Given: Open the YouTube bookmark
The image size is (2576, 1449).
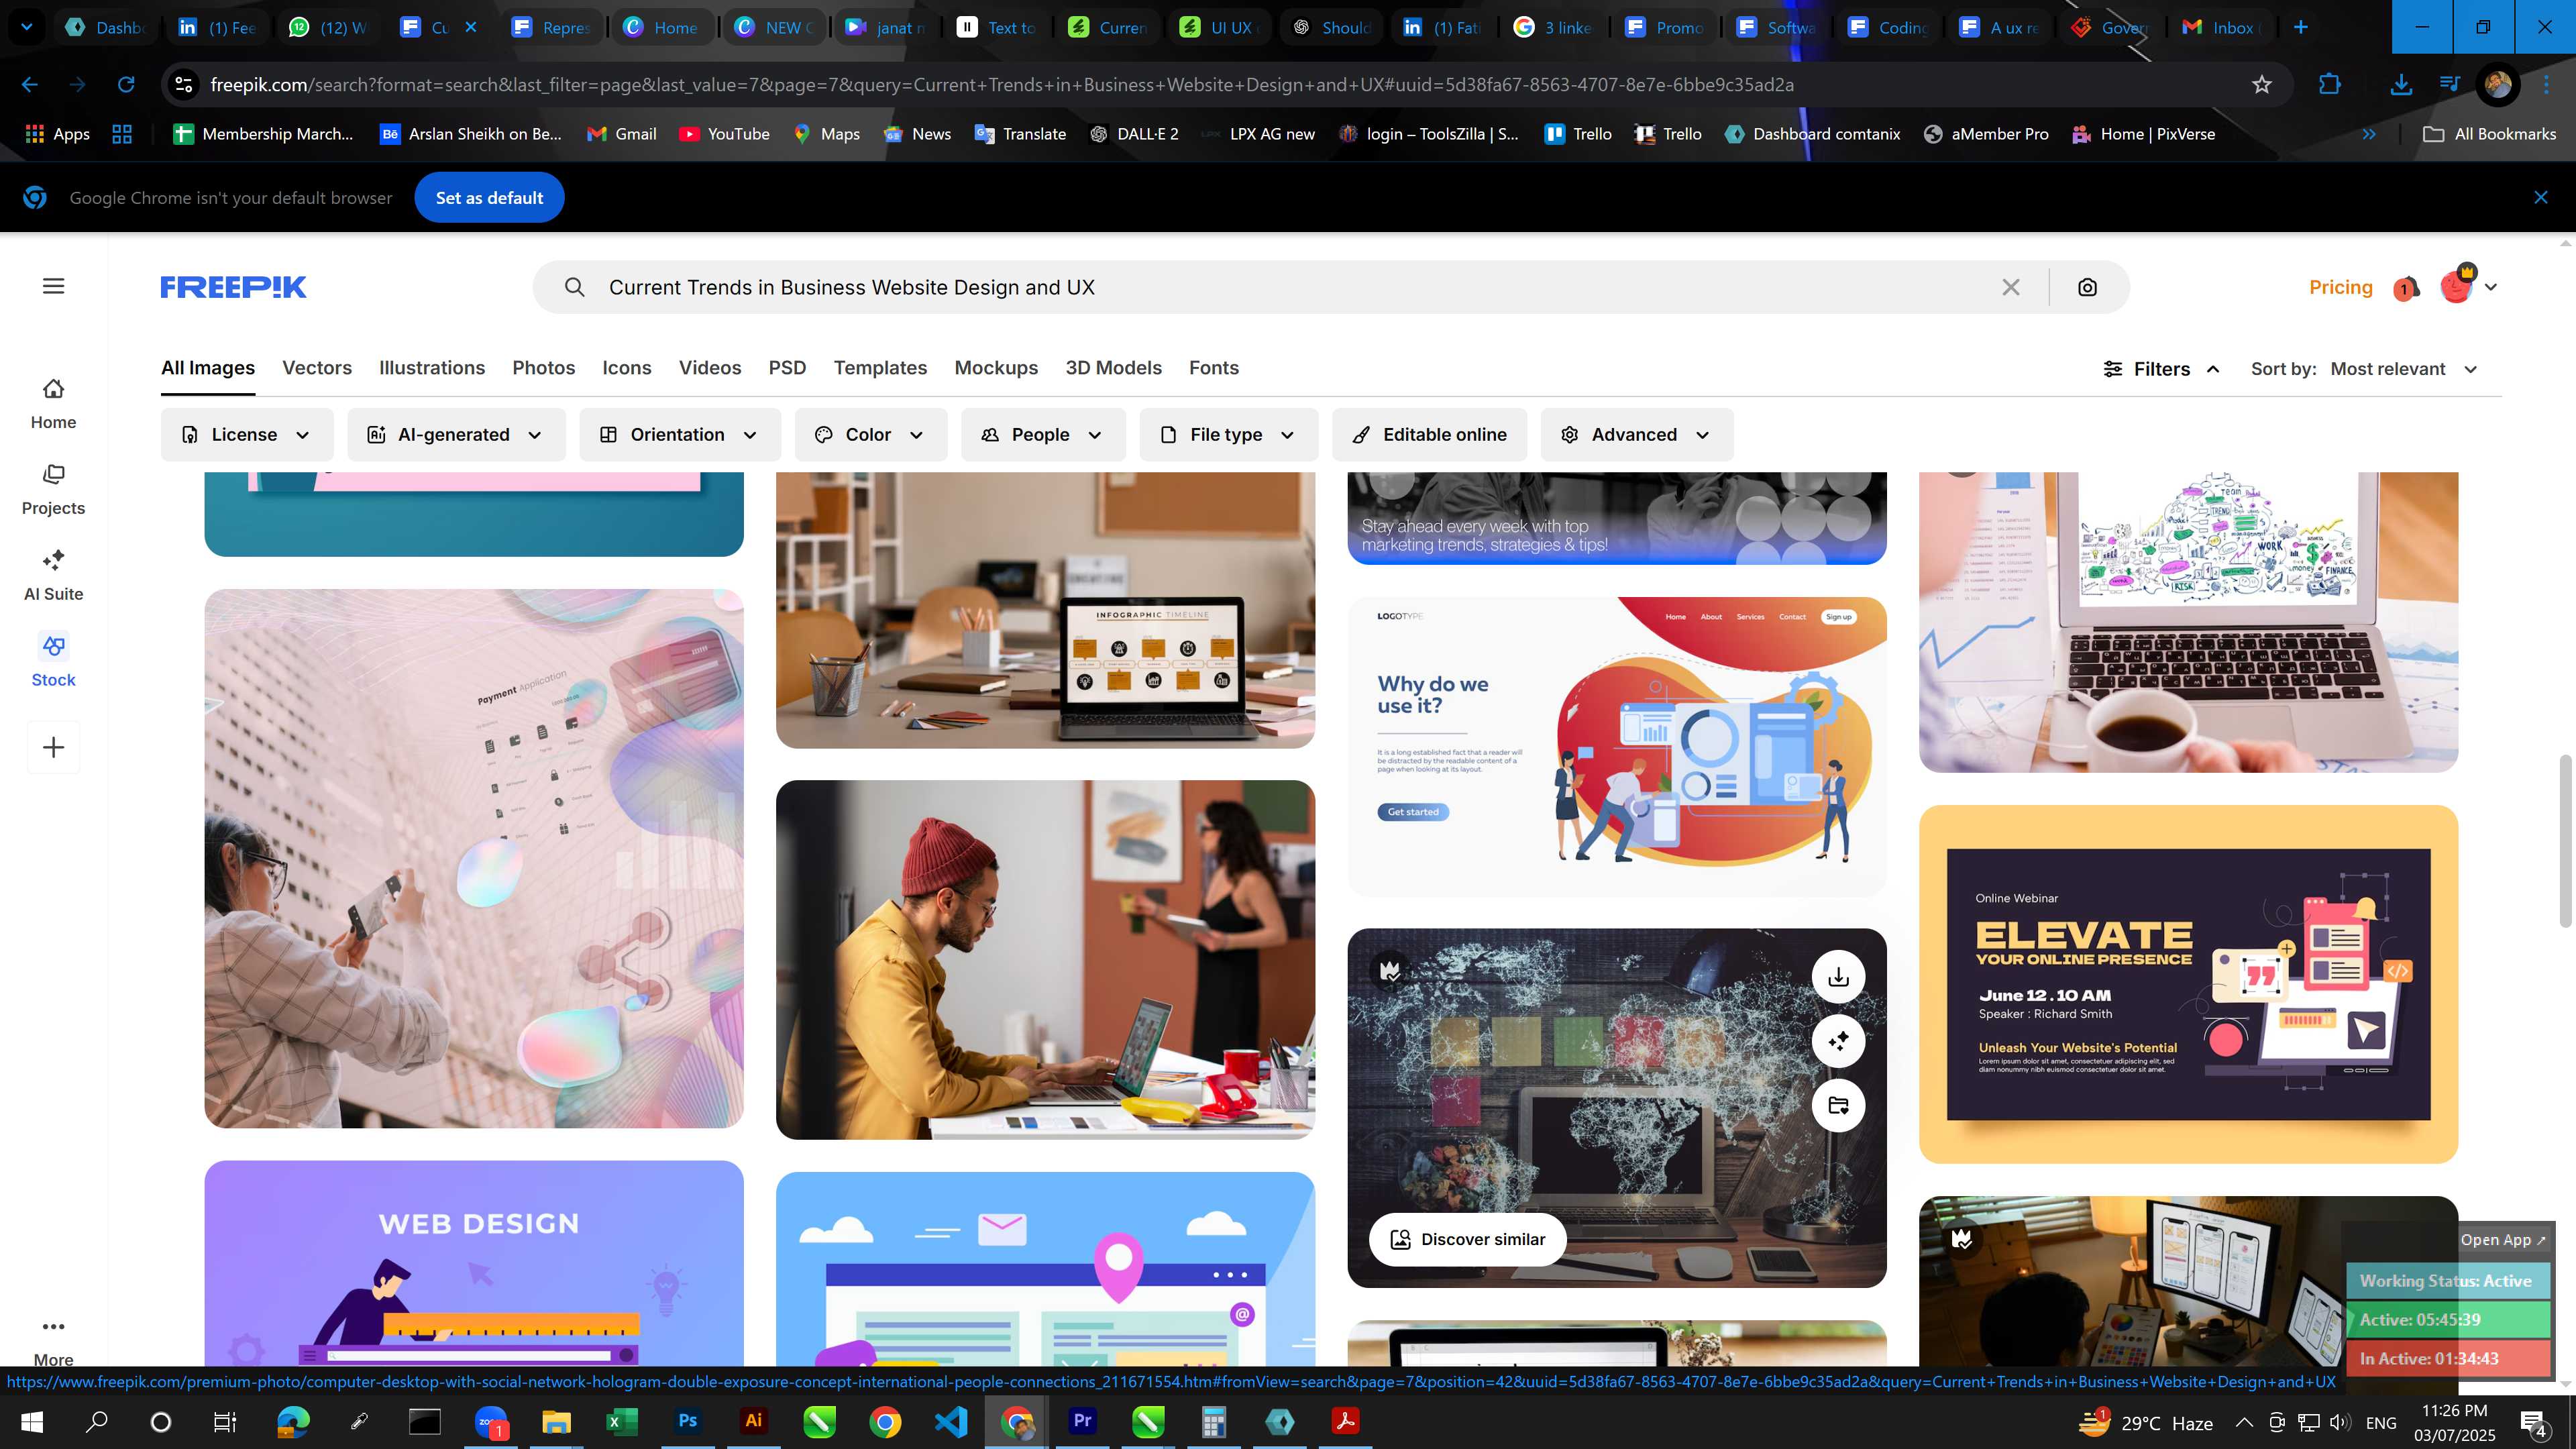Looking at the screenshot, I should [724, 134].
